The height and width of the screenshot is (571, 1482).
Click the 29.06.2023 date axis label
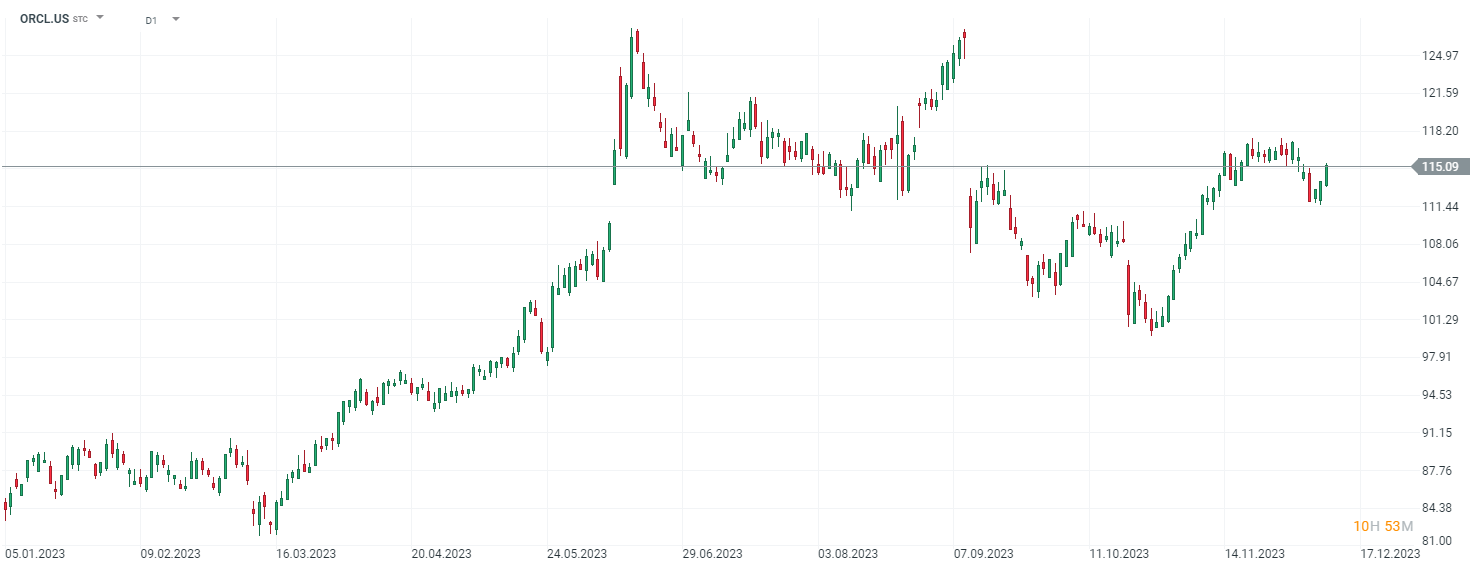pyautogui.click(x=712, y=553)
